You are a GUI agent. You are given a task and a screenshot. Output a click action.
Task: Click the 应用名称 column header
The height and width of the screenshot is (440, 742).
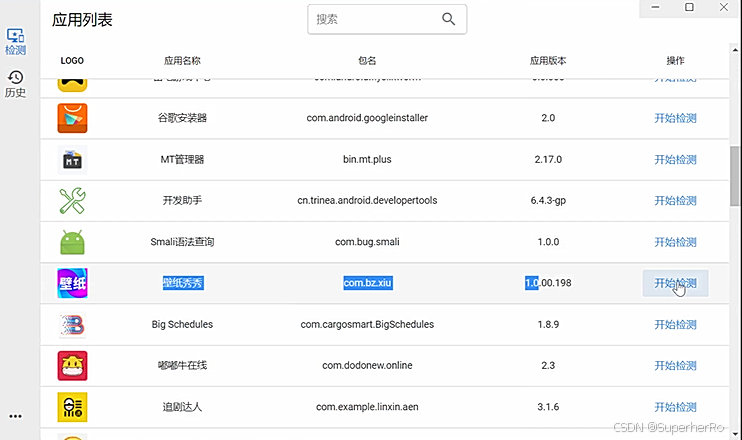182,61
